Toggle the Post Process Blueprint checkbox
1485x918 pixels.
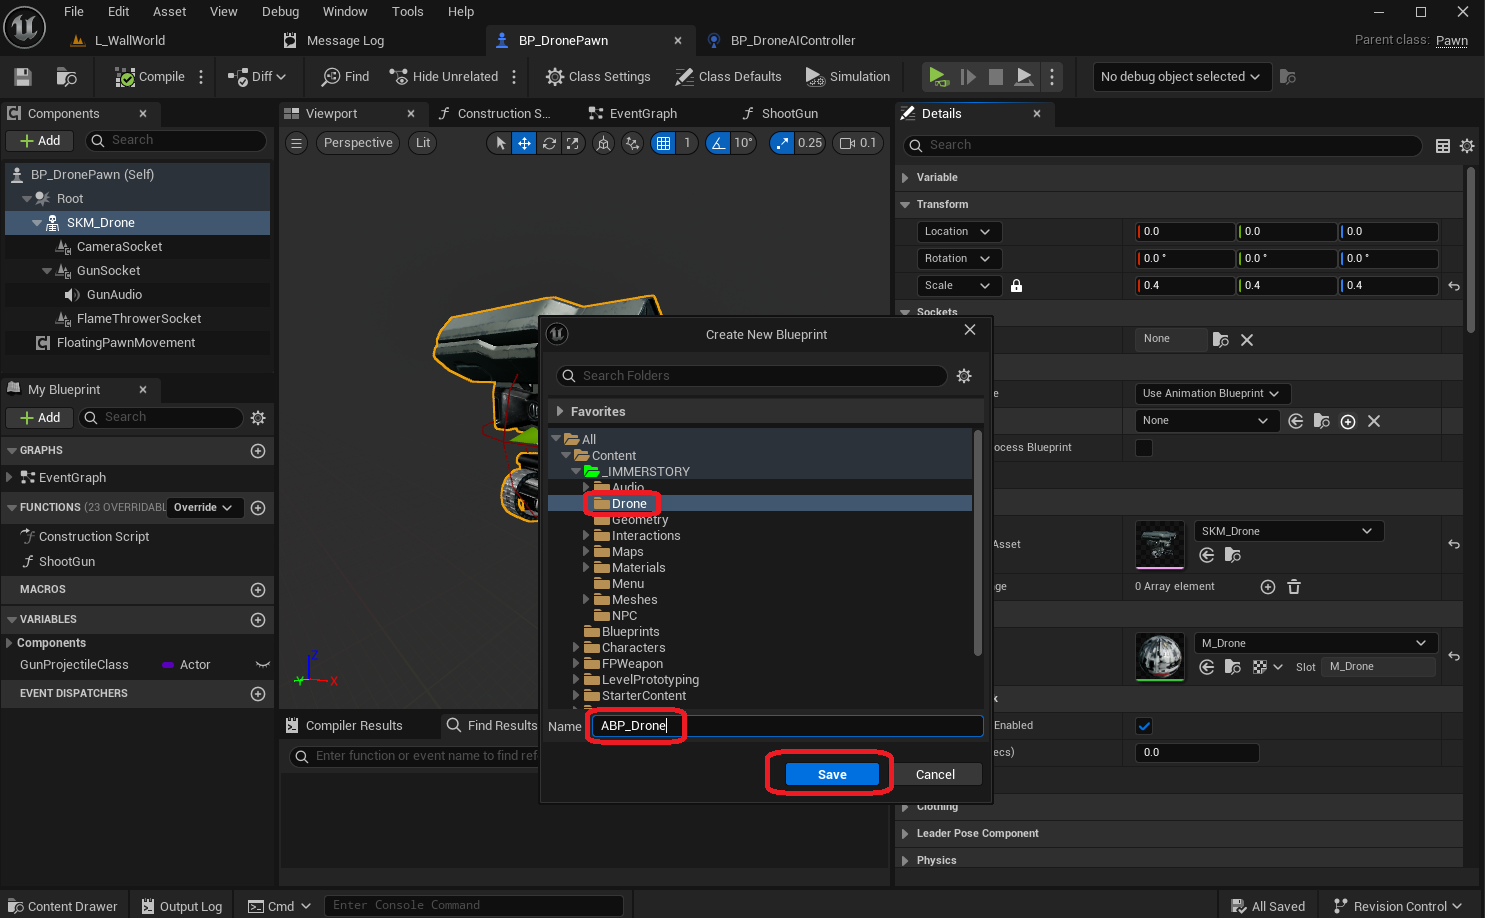pyautogui.click(x=1144, y=448)
